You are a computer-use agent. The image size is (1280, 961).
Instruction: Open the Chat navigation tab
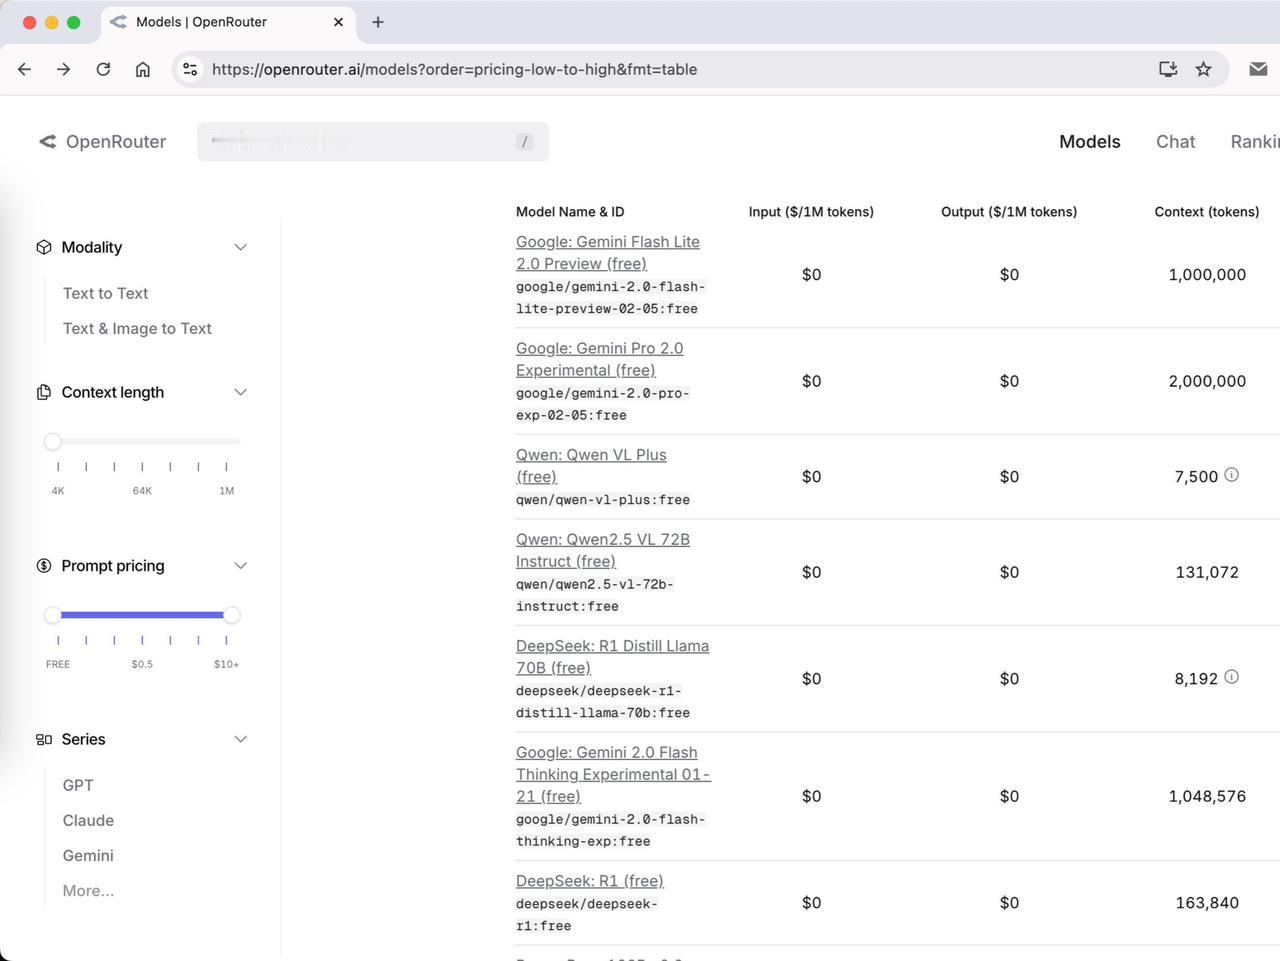click(1176, 141)
